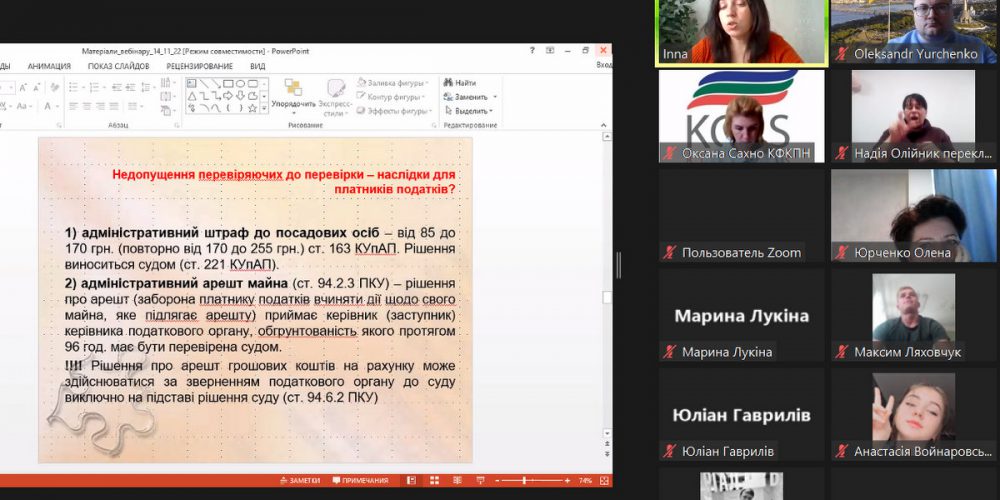Select Inna's video tile
This screenshot has height=500, width=1000.
739,32
